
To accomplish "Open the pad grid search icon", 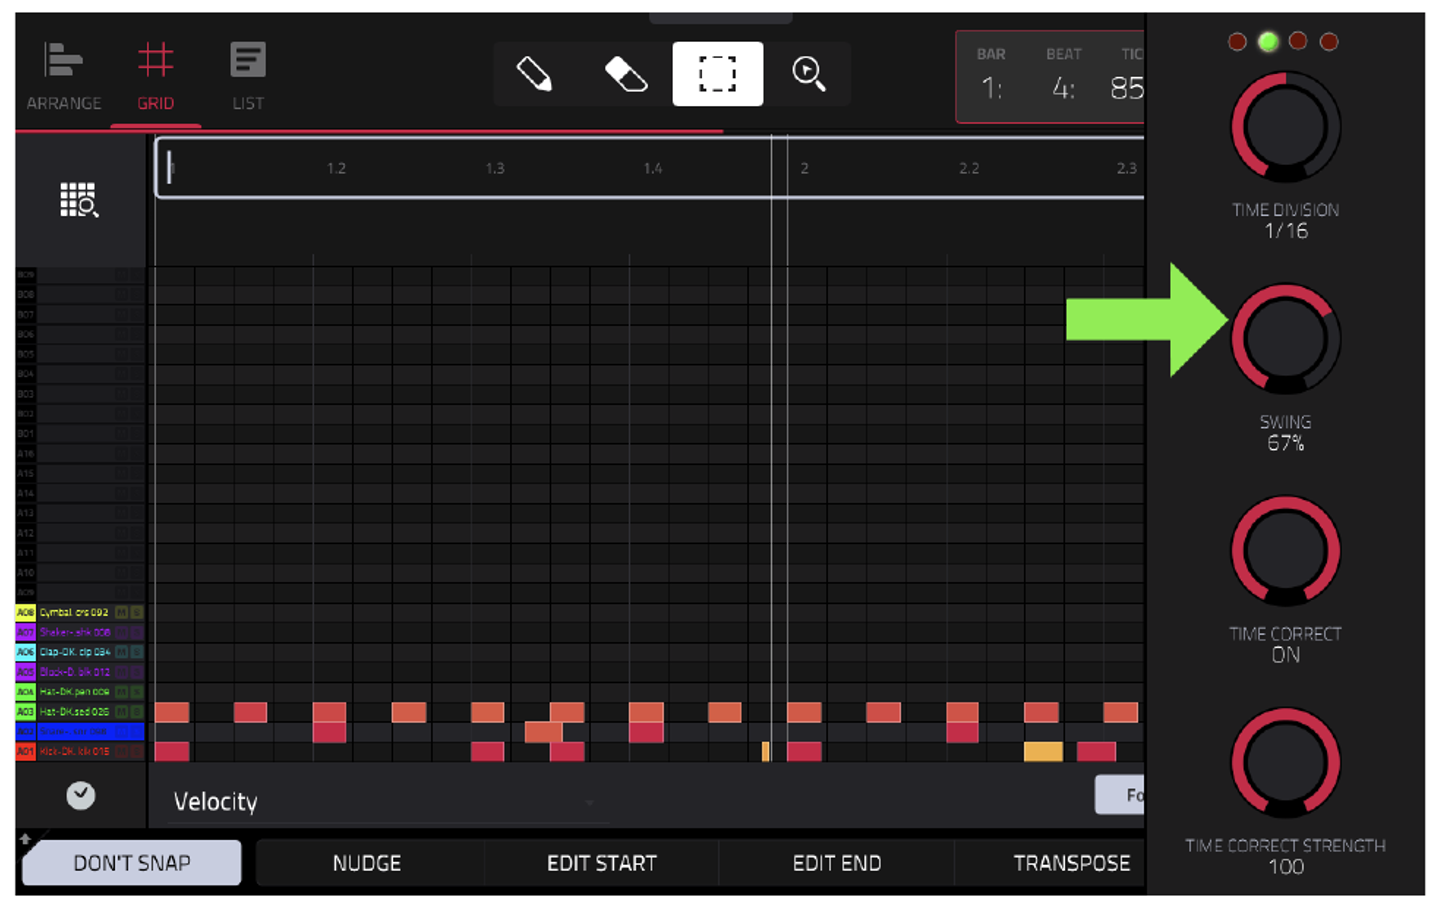I will pyautogui.click(x=79, y=200).
